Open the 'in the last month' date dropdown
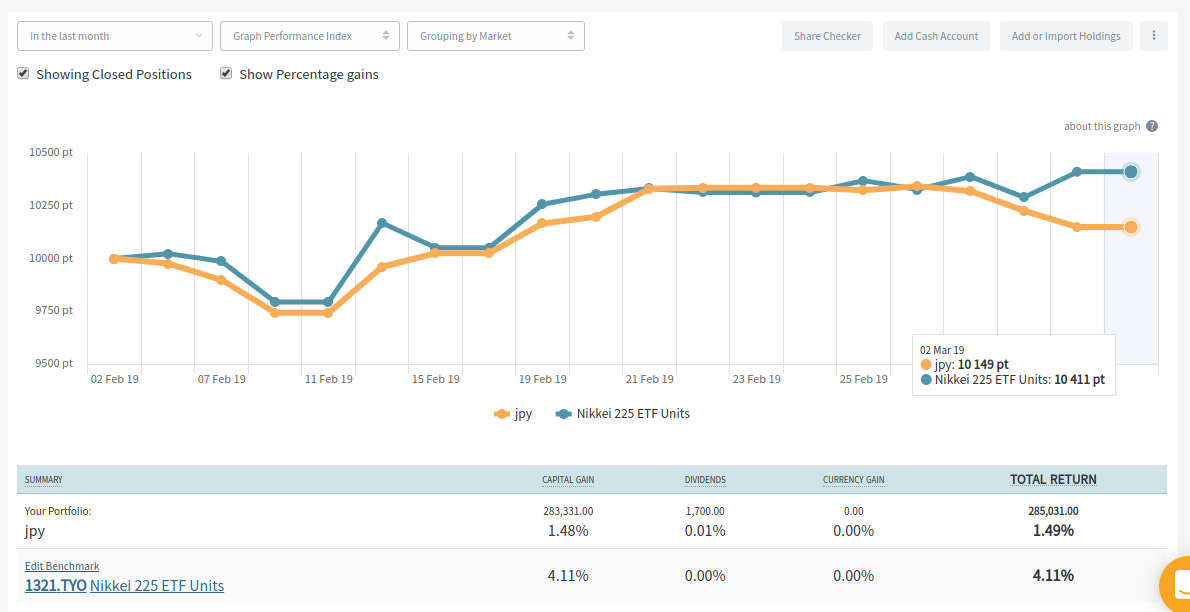This screenshot has height=612, width=1190. coord(115,36)
